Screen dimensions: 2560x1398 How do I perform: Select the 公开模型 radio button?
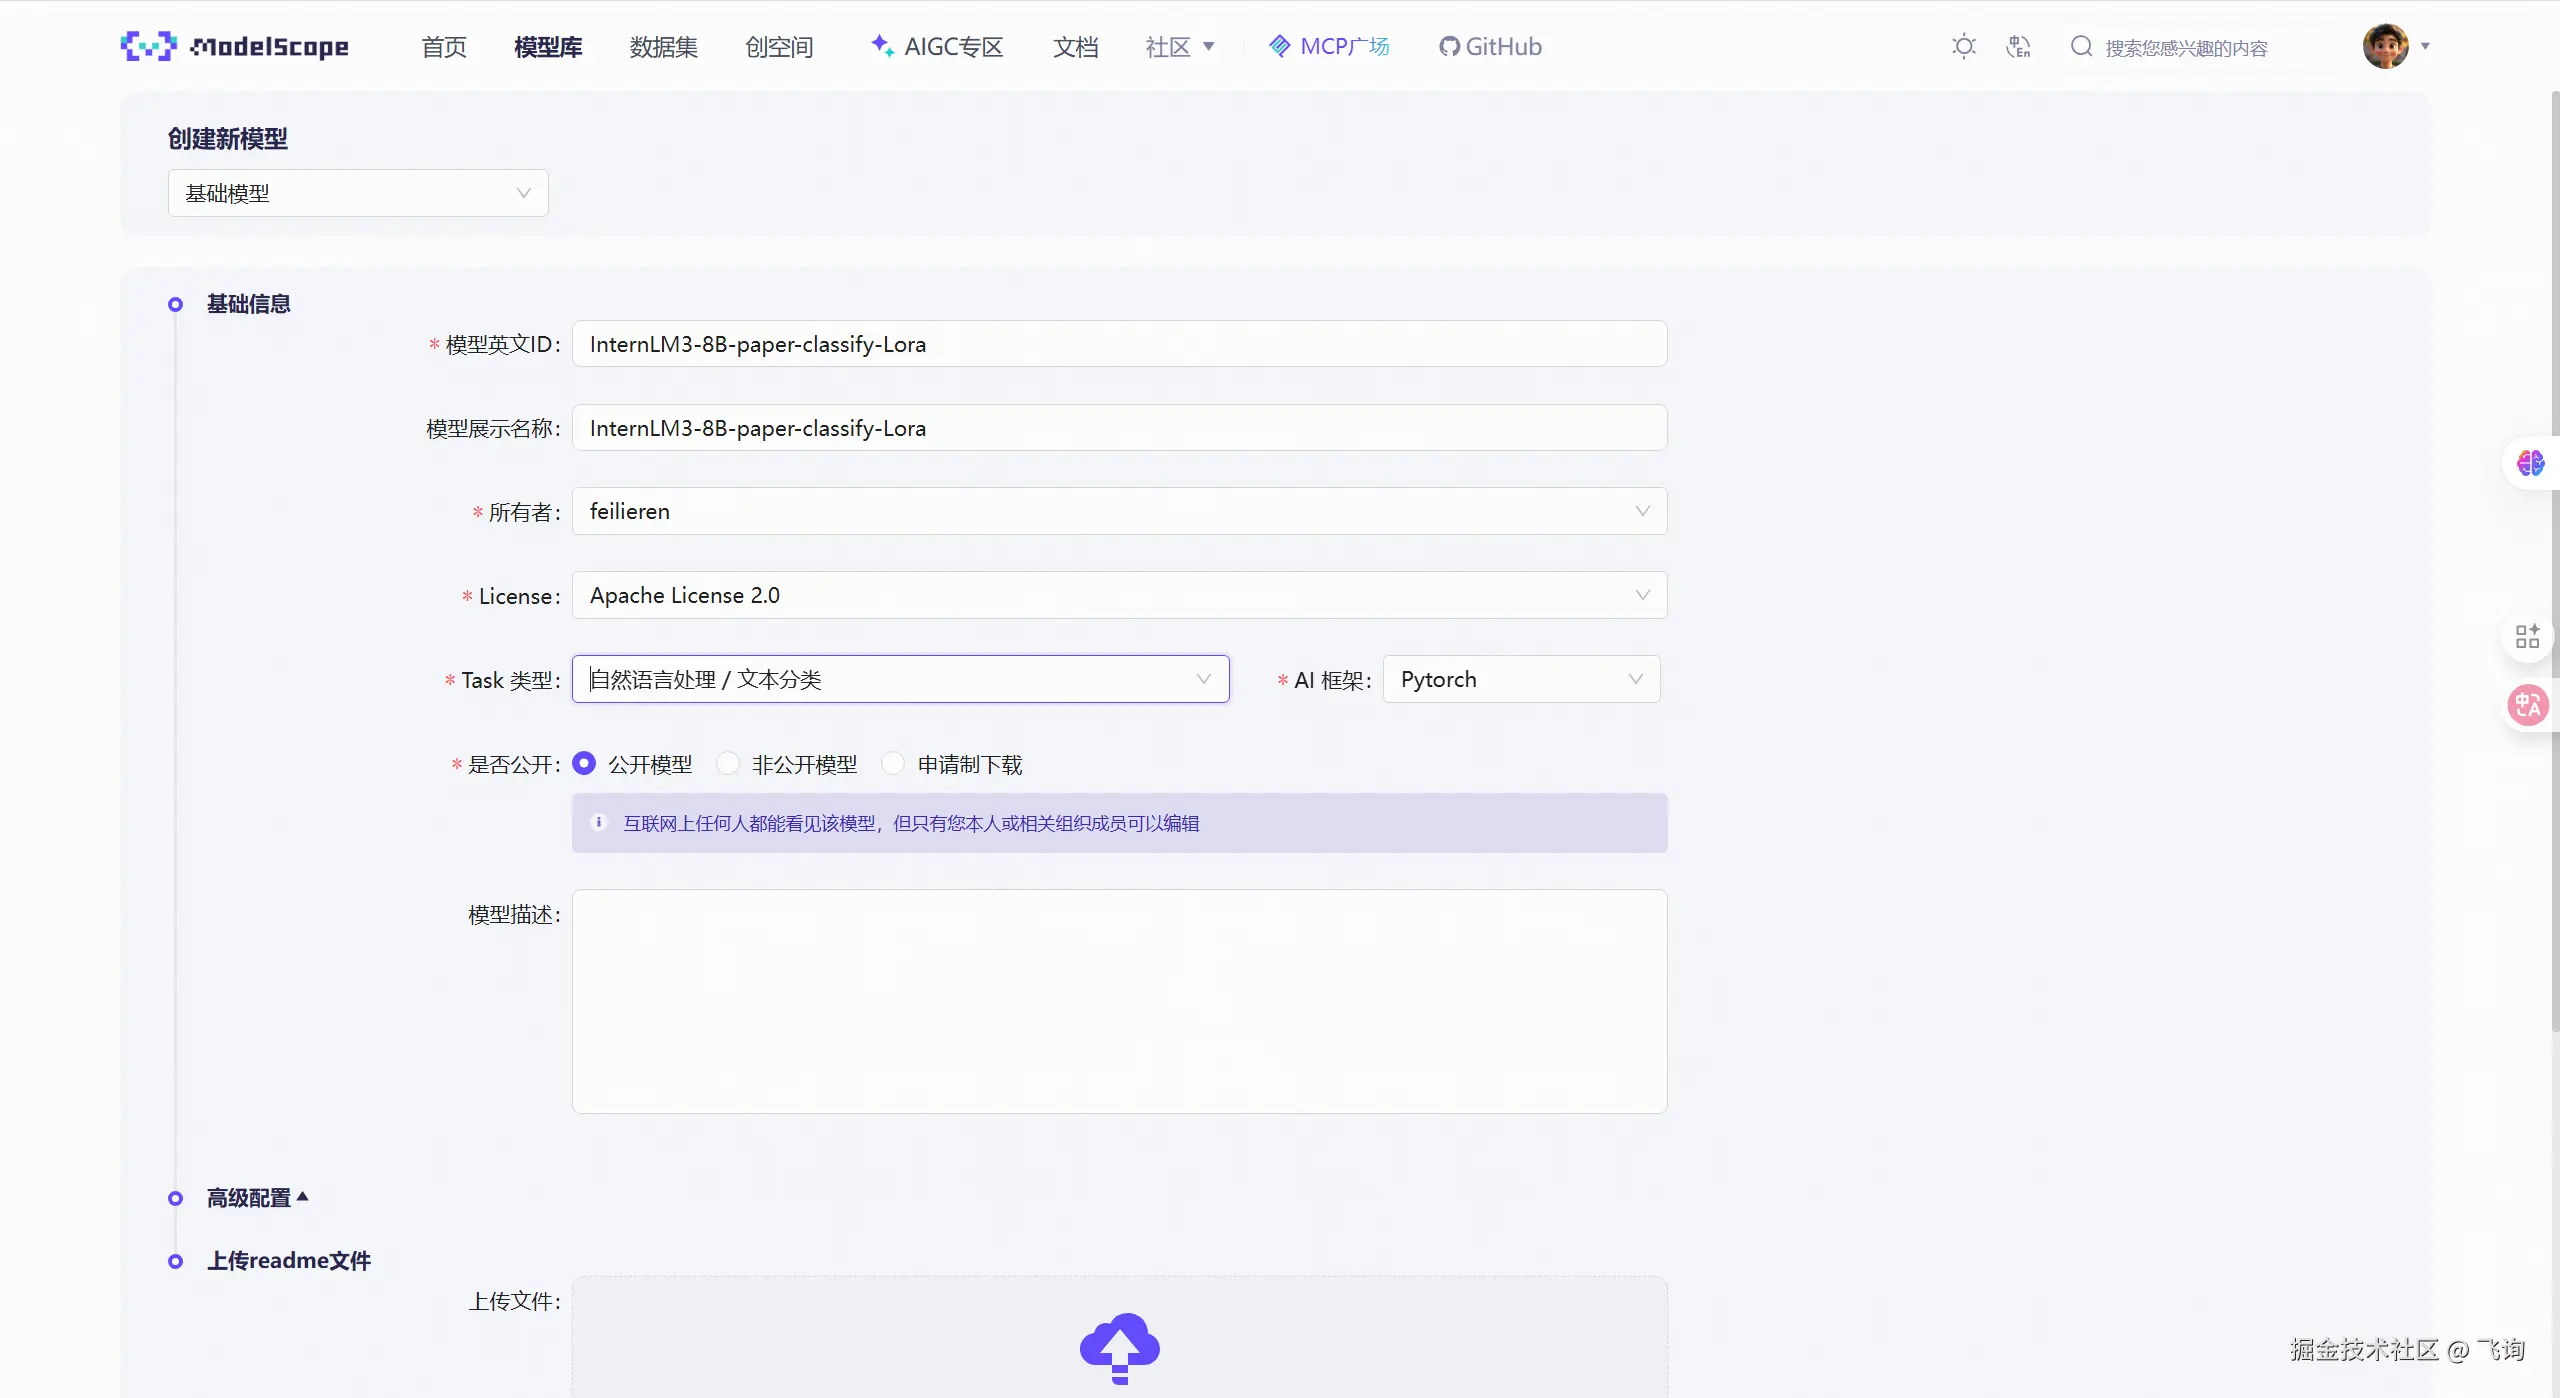click(x=584, y=764)
